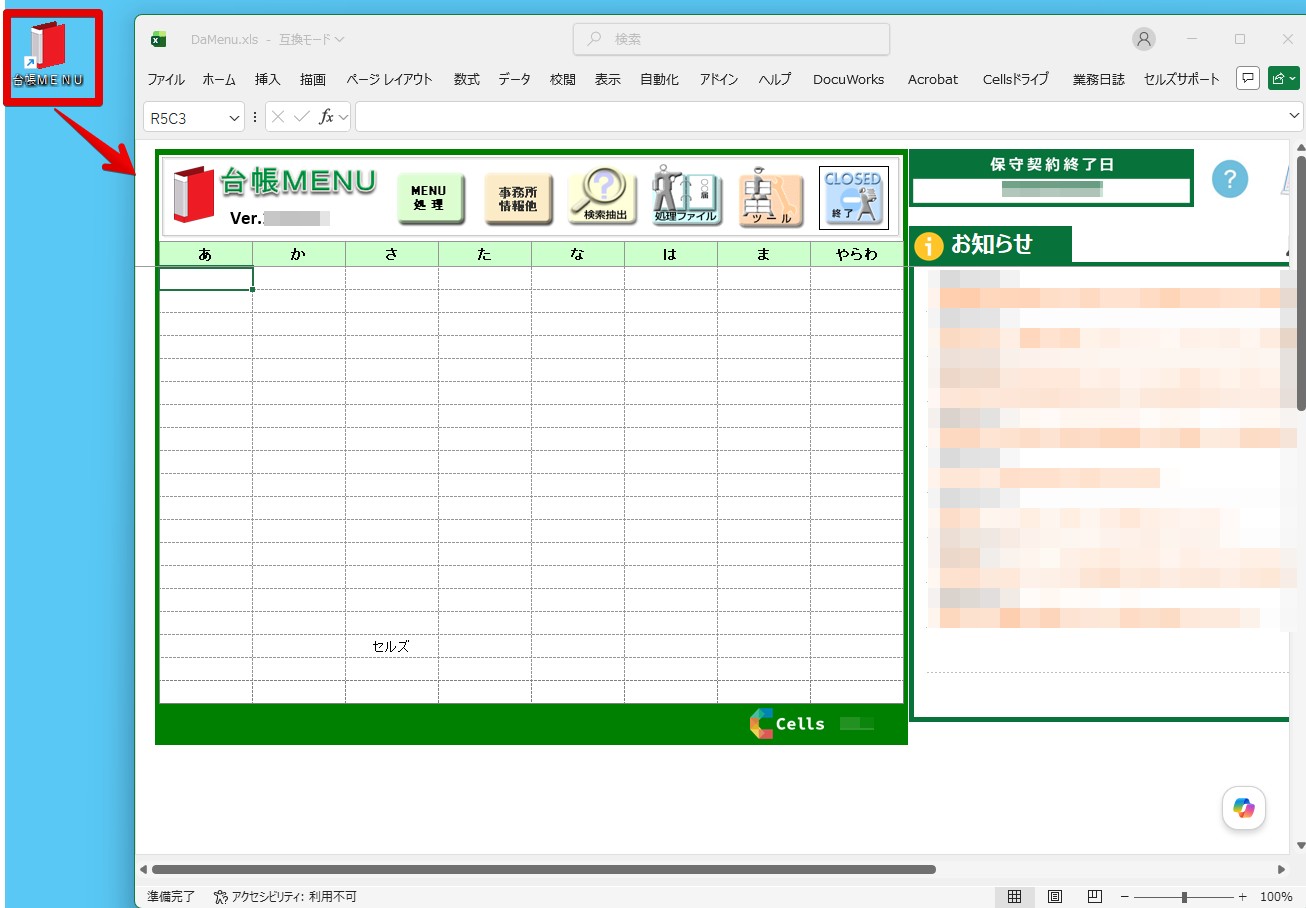
Task: Click the formula bar options dots
Action: pyautogui.click(x=254, y=117)
